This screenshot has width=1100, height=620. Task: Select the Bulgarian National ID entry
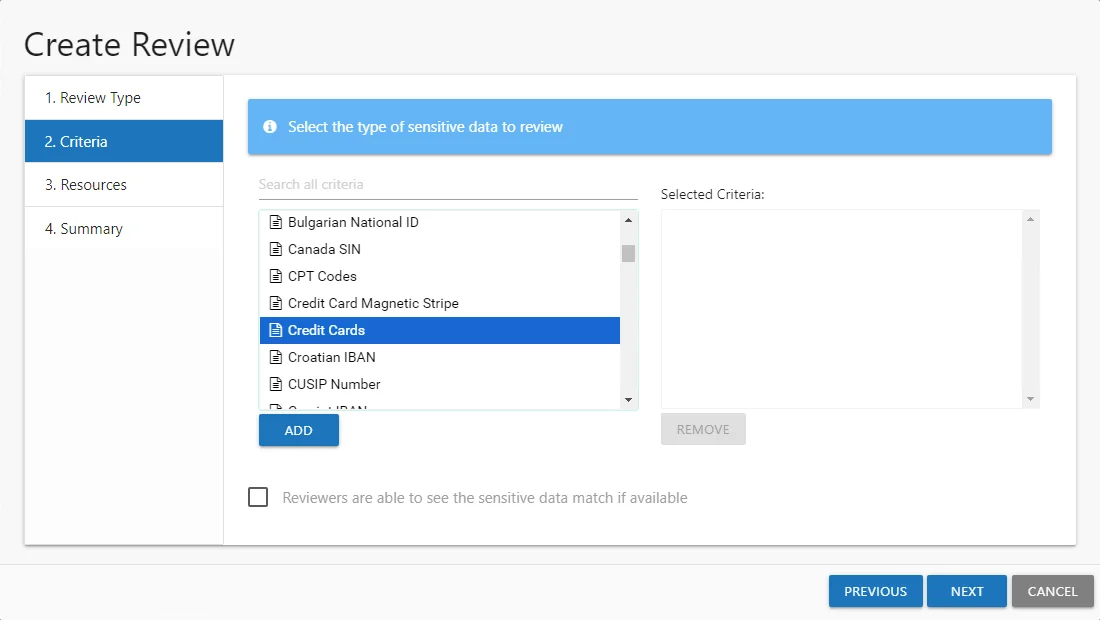pyautogui.click(x=440, y=222)
